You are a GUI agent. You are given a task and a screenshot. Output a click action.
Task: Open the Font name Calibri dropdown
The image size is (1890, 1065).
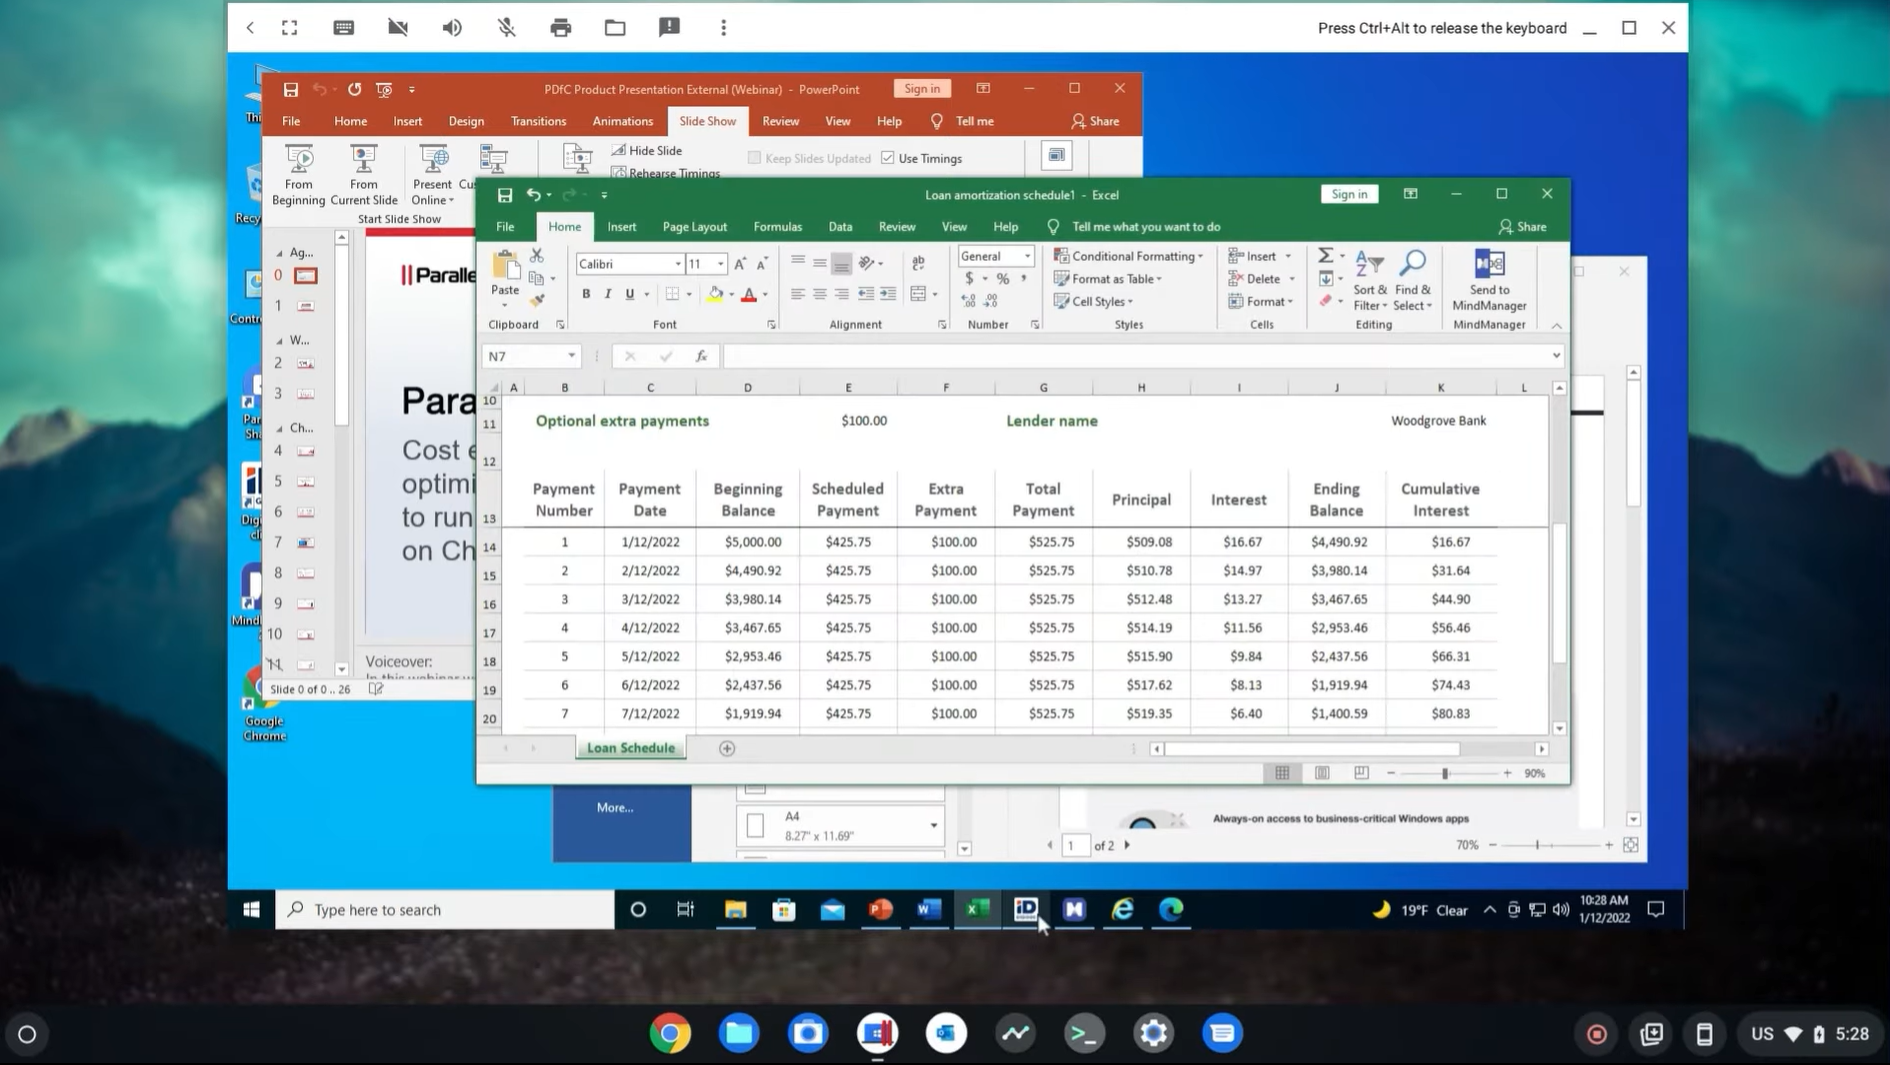click(x=677, y=264)
